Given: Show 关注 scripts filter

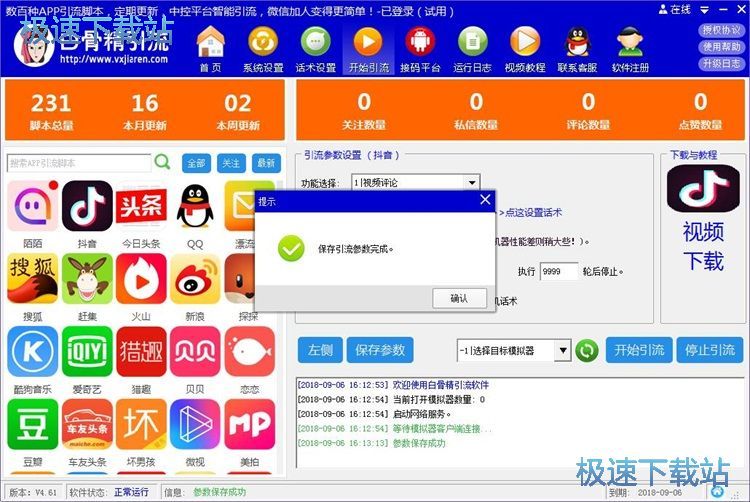Looking at the screenshot, I should point(232,164).
